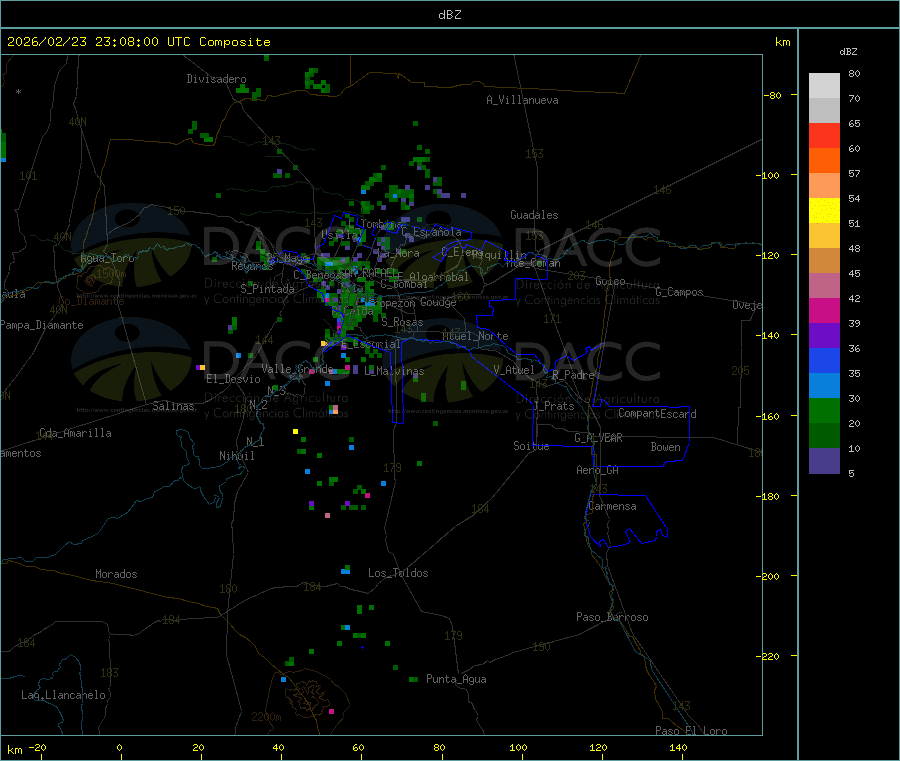This screenshot has width=900, height=761.
Task: Select the magenta 39-42 dBZ legend swatch
Action: tap(824, 310)
